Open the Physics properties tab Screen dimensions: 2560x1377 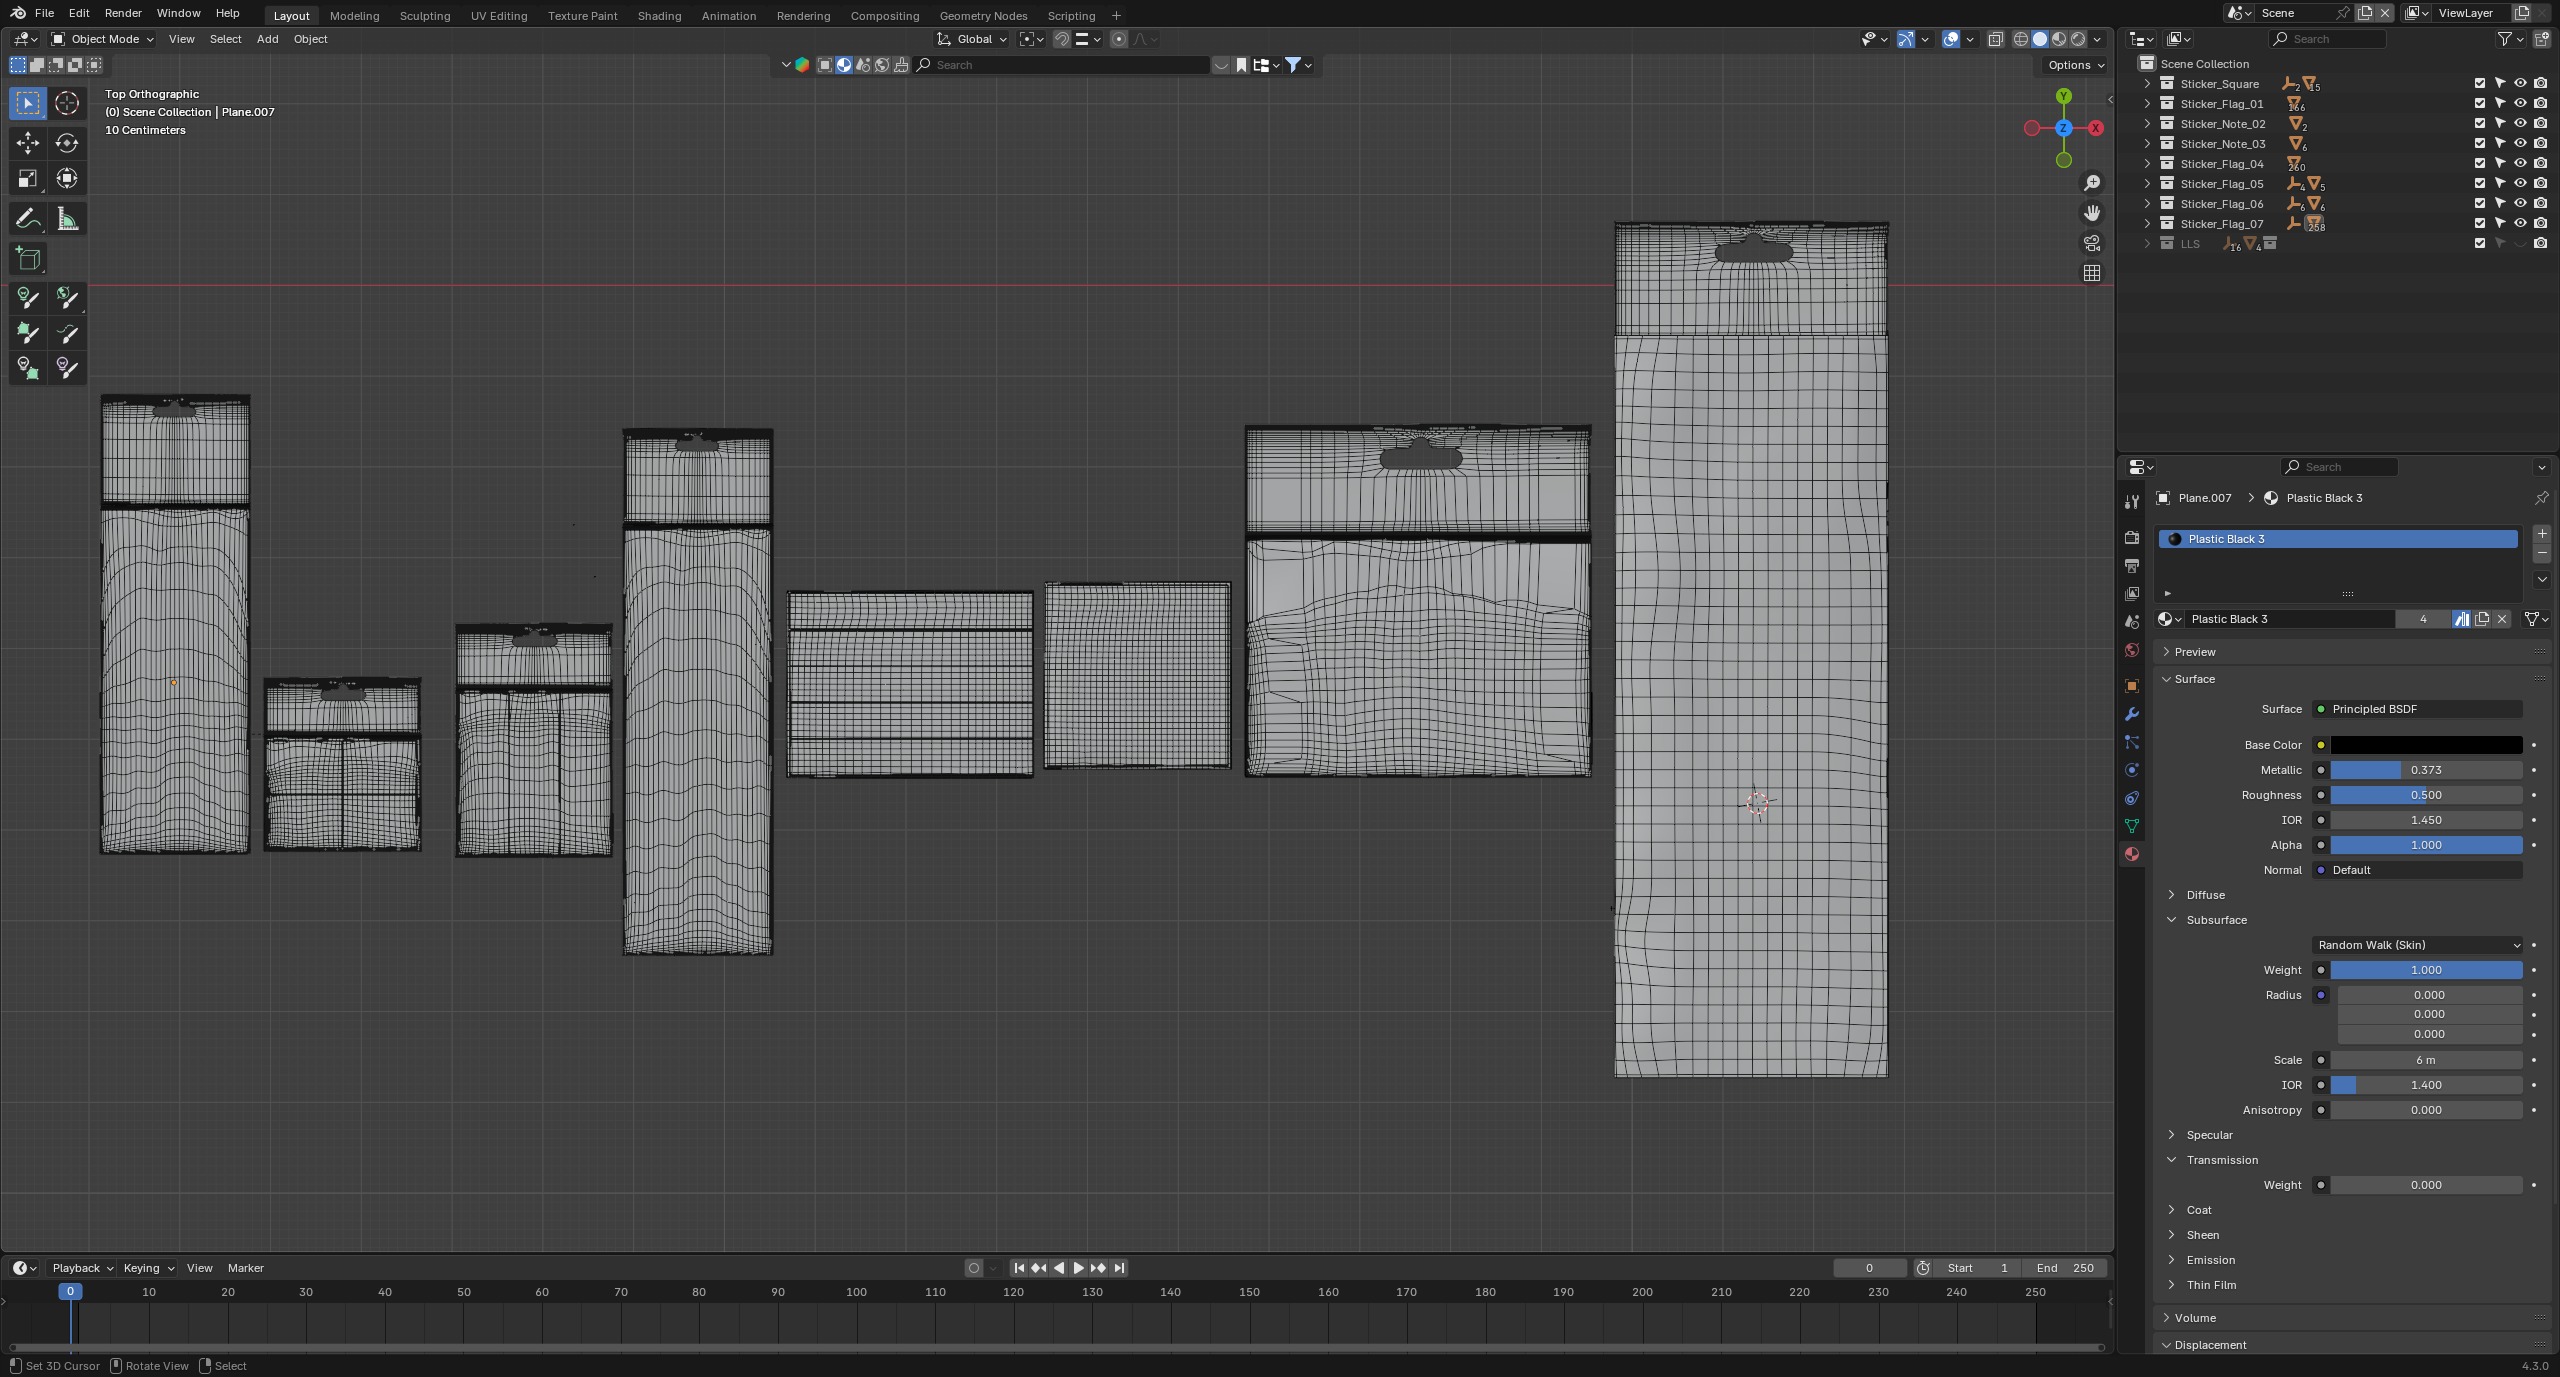tap(2132, 770)
